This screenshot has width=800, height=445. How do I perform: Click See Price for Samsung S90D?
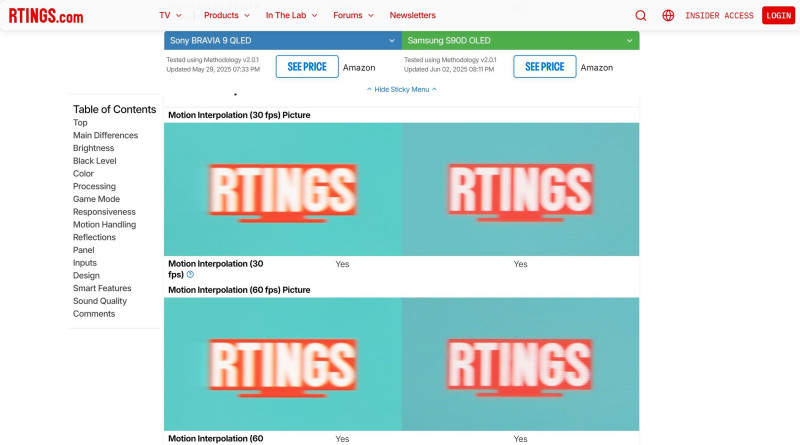[545, 67]
